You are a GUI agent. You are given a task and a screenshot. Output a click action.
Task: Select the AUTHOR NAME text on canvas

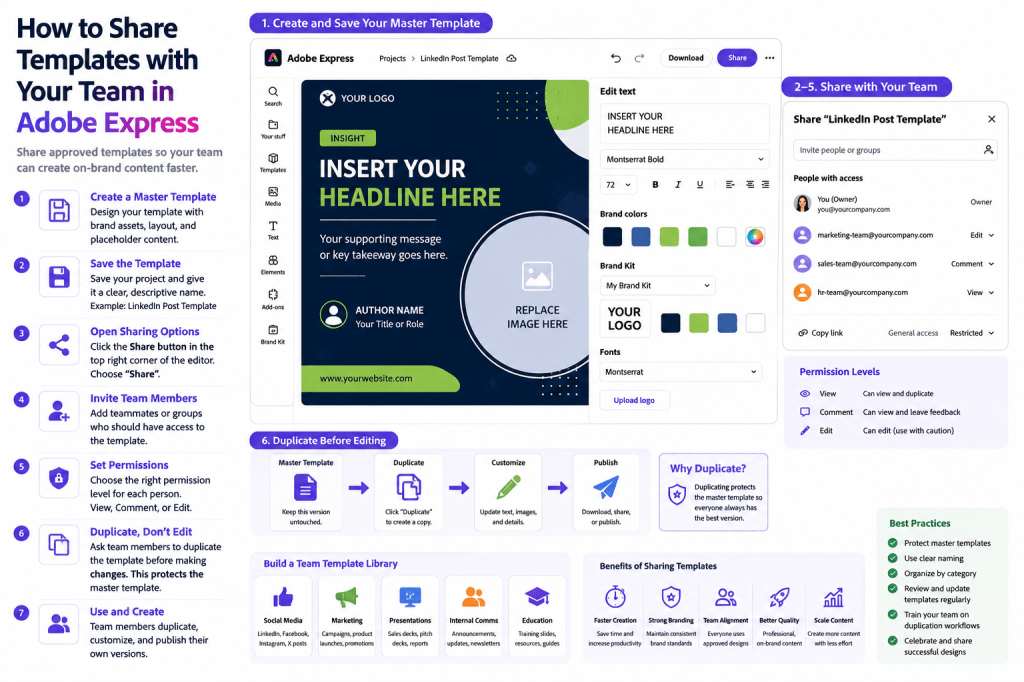389,310
